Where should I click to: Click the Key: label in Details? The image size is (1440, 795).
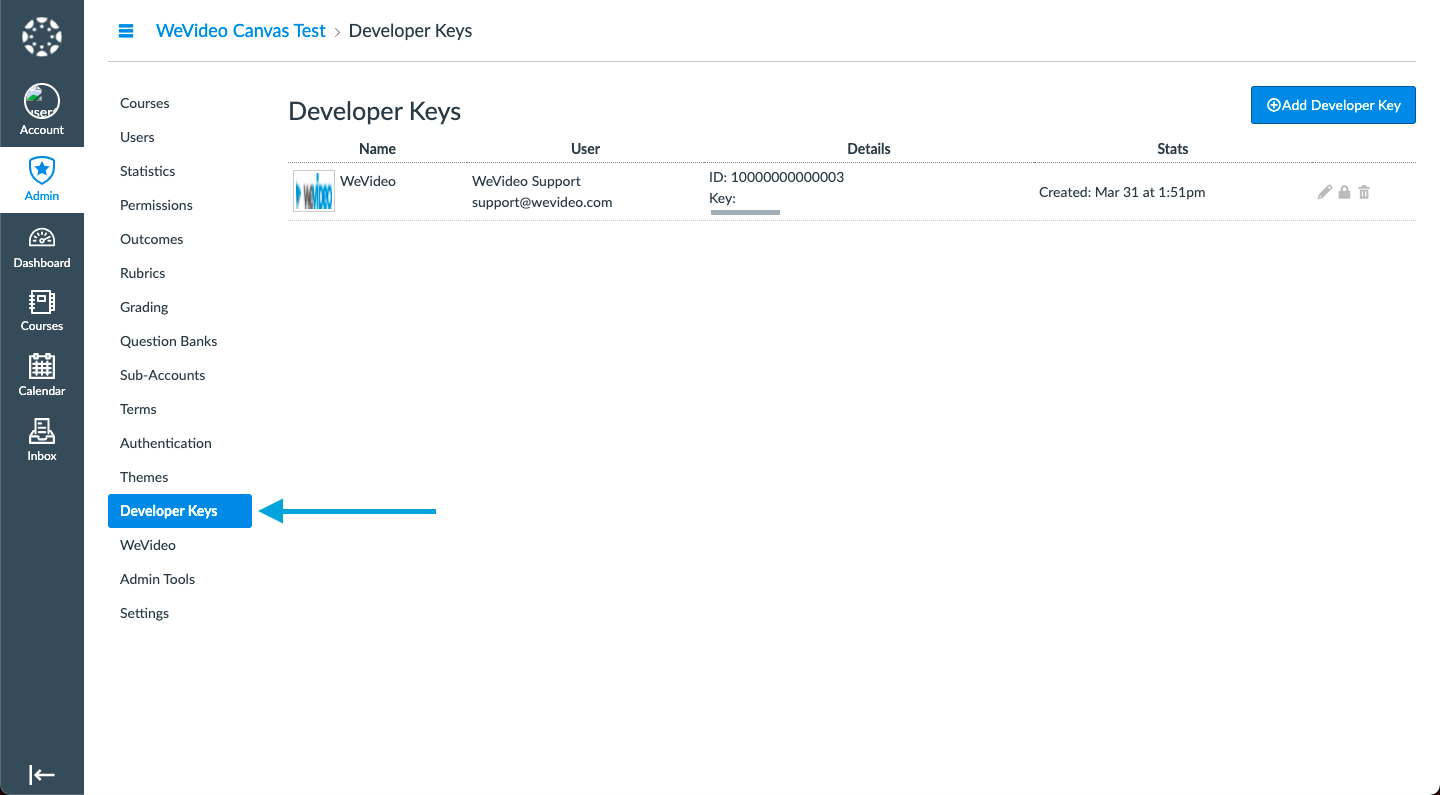(x=722, y=198)
